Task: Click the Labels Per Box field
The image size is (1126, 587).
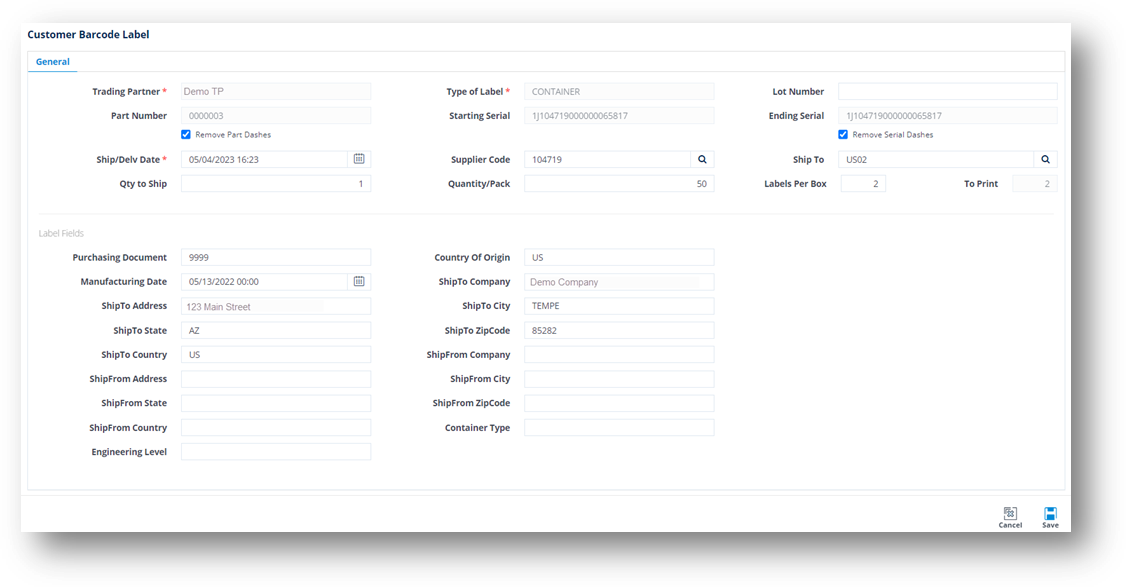Action: coord(862,183)
